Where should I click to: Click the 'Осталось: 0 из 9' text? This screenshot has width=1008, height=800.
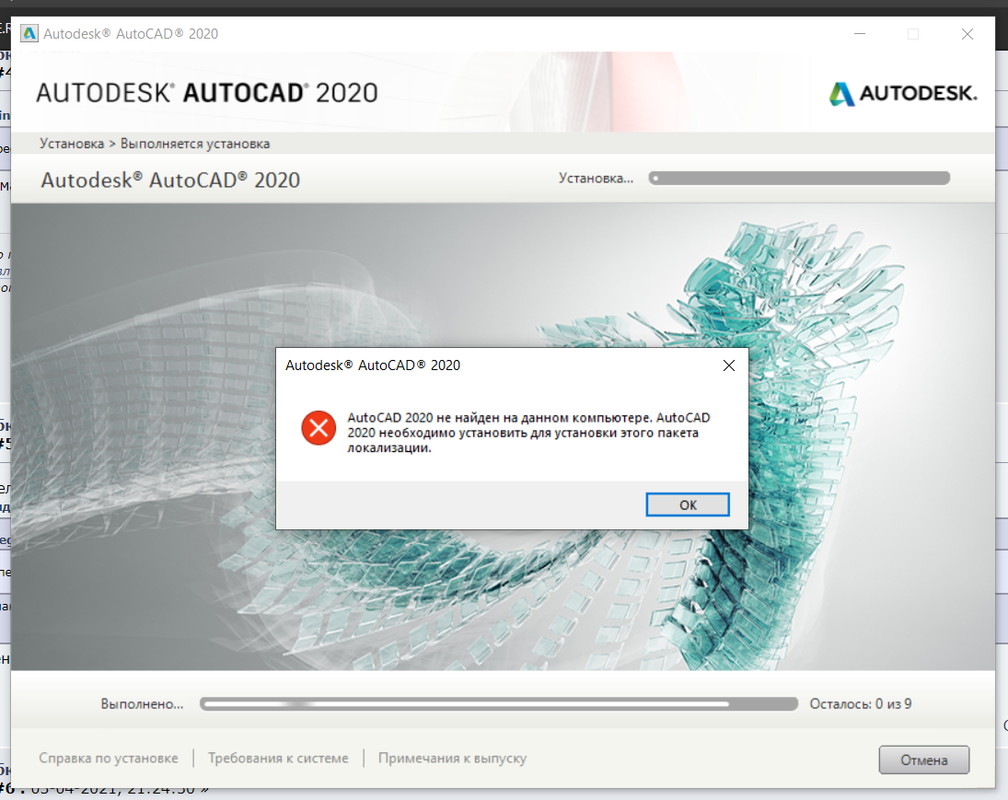860,704
